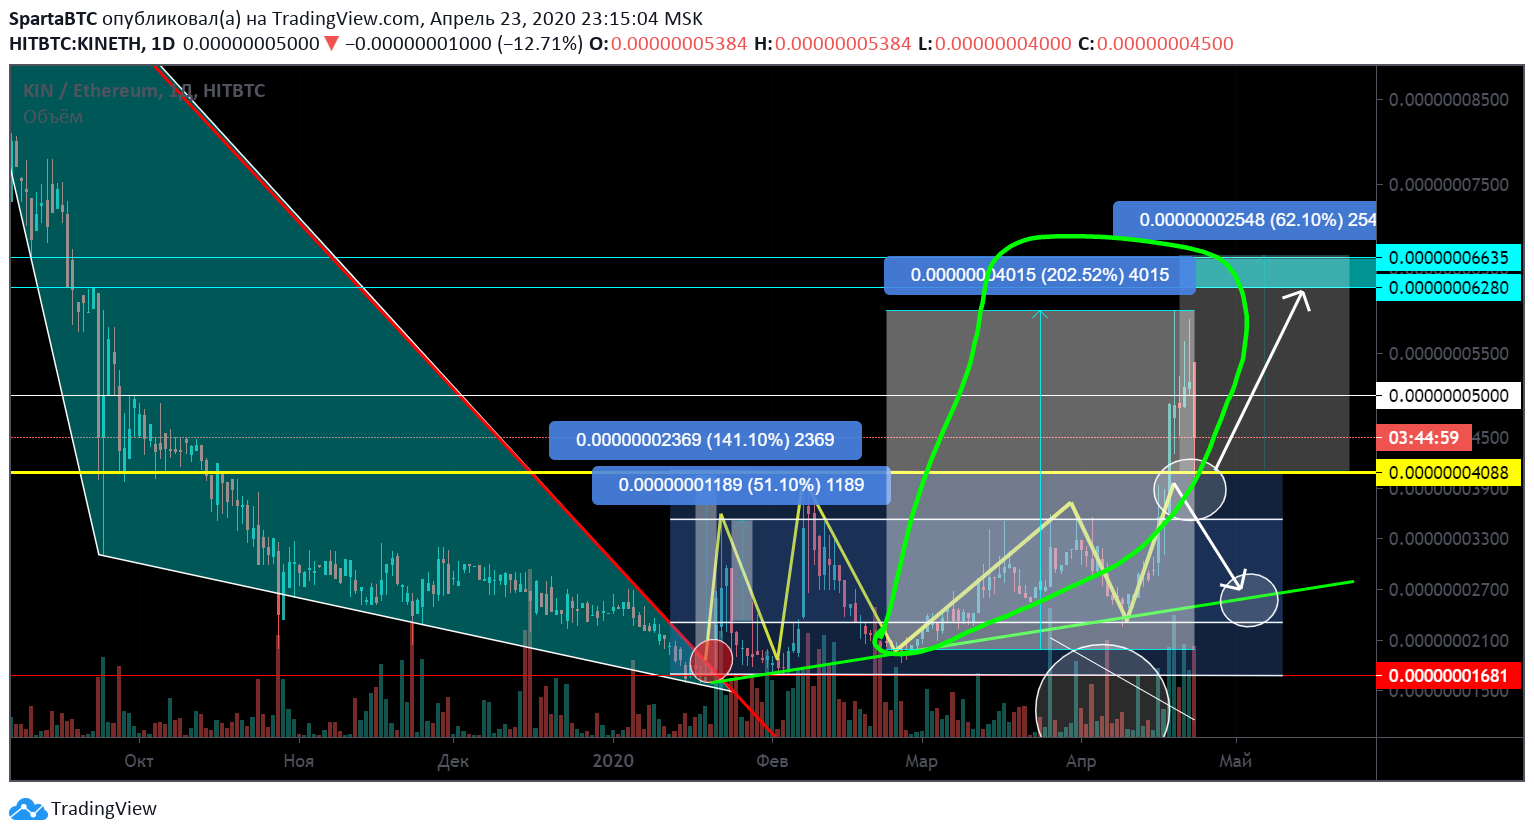Select the 51.10% measurement label

(x=741, y=485)
